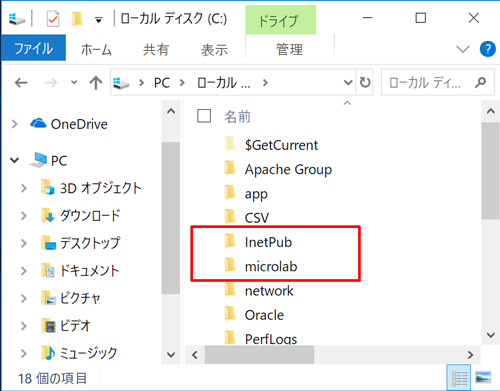Open the customize quick access toolbar dropdown
The width and height of the screenshot is (500, 391).
point(98,20)
